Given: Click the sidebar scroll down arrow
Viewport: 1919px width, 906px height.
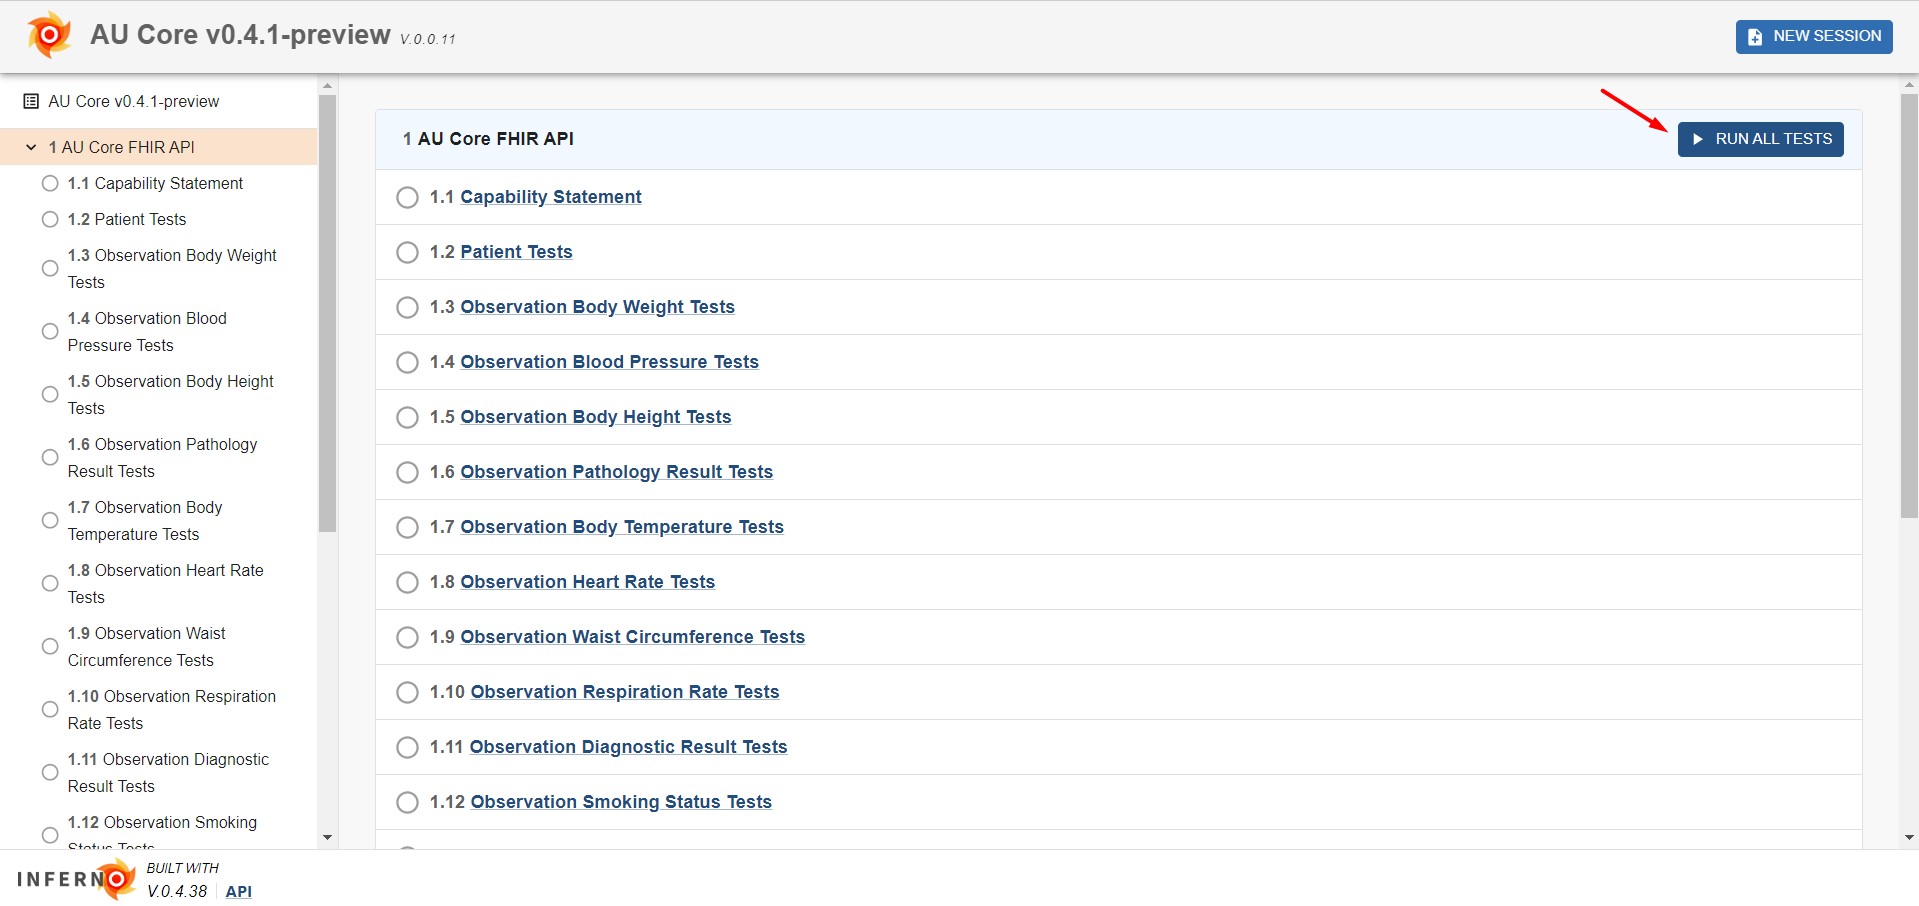Looking at the screenshot, I should click(327, 838).
